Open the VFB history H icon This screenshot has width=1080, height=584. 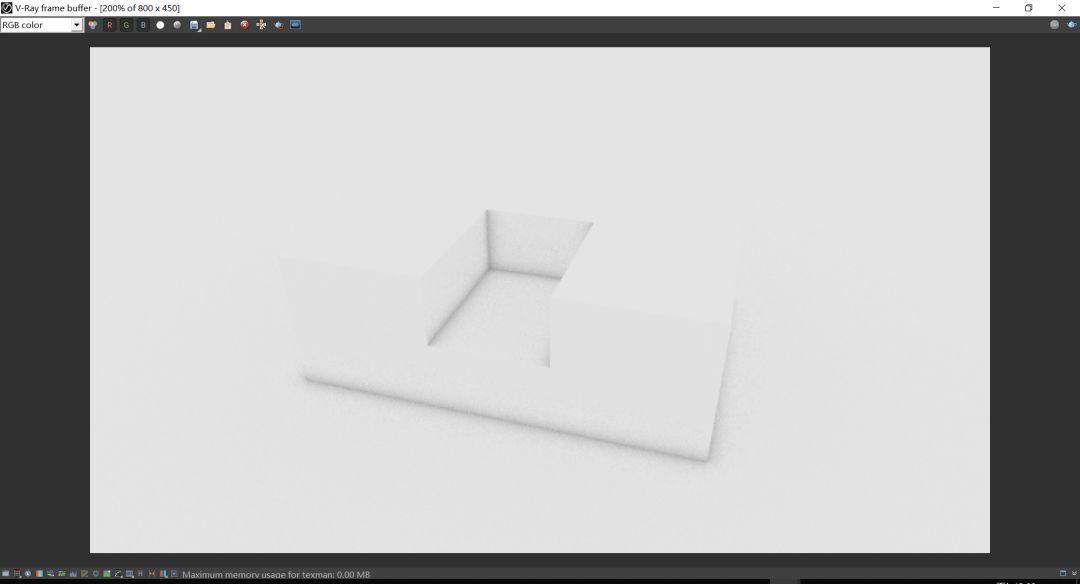click(x=140, y=574)
